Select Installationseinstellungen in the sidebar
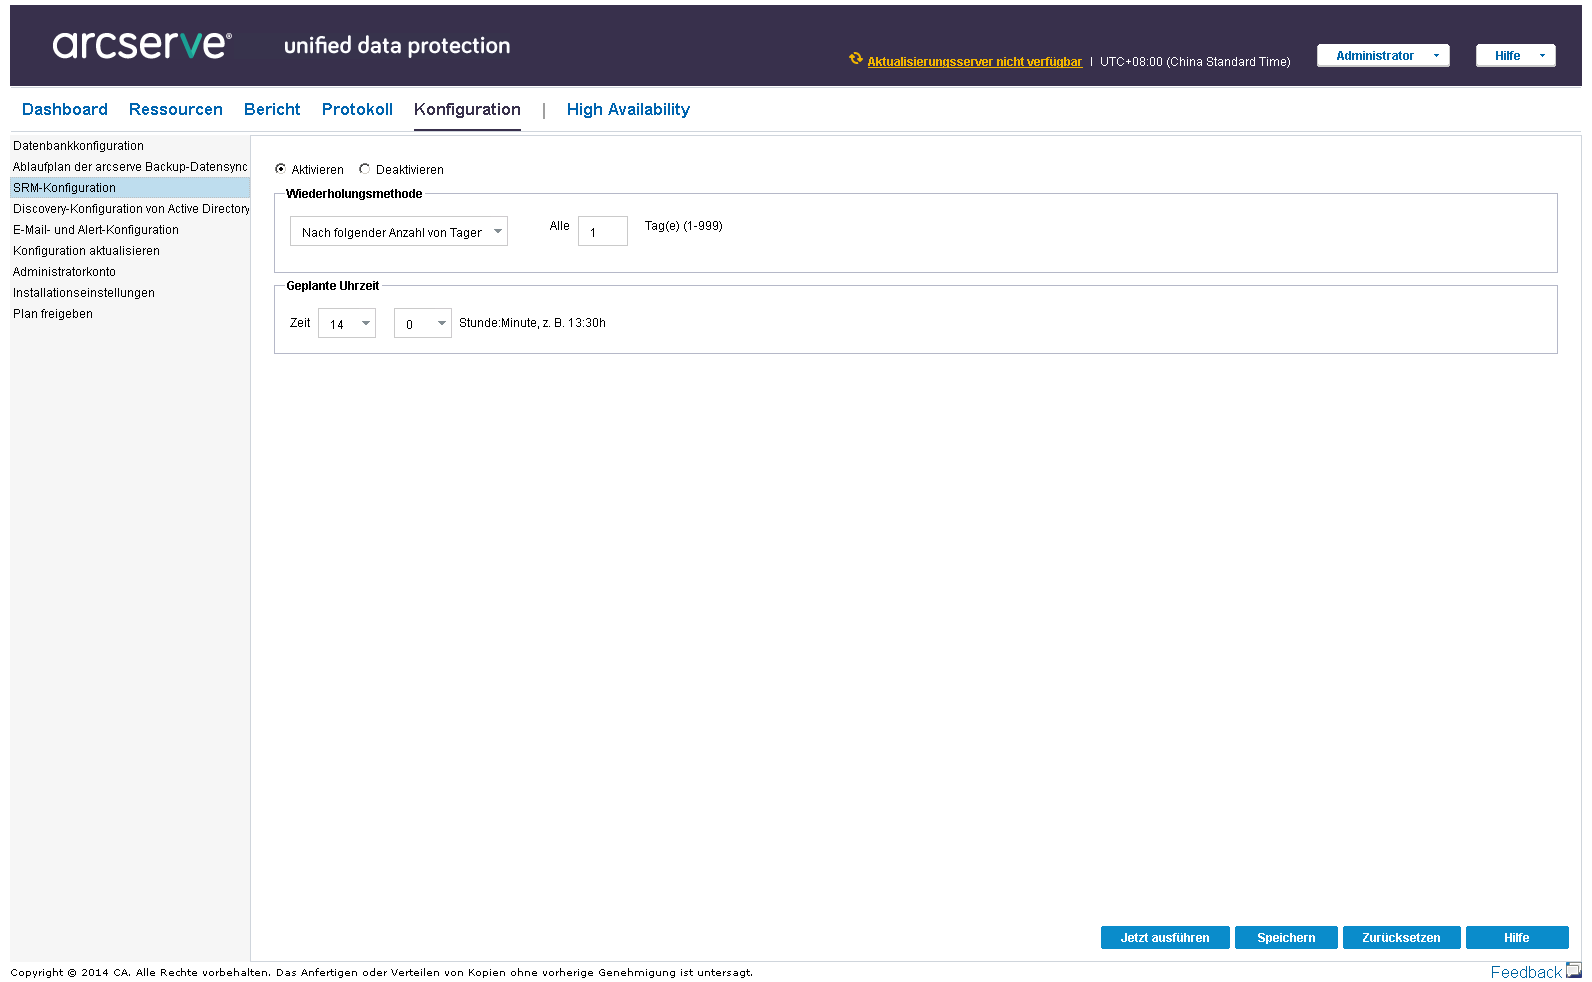This screenshot has height=982, width=1592. click(x=130, y=293)
